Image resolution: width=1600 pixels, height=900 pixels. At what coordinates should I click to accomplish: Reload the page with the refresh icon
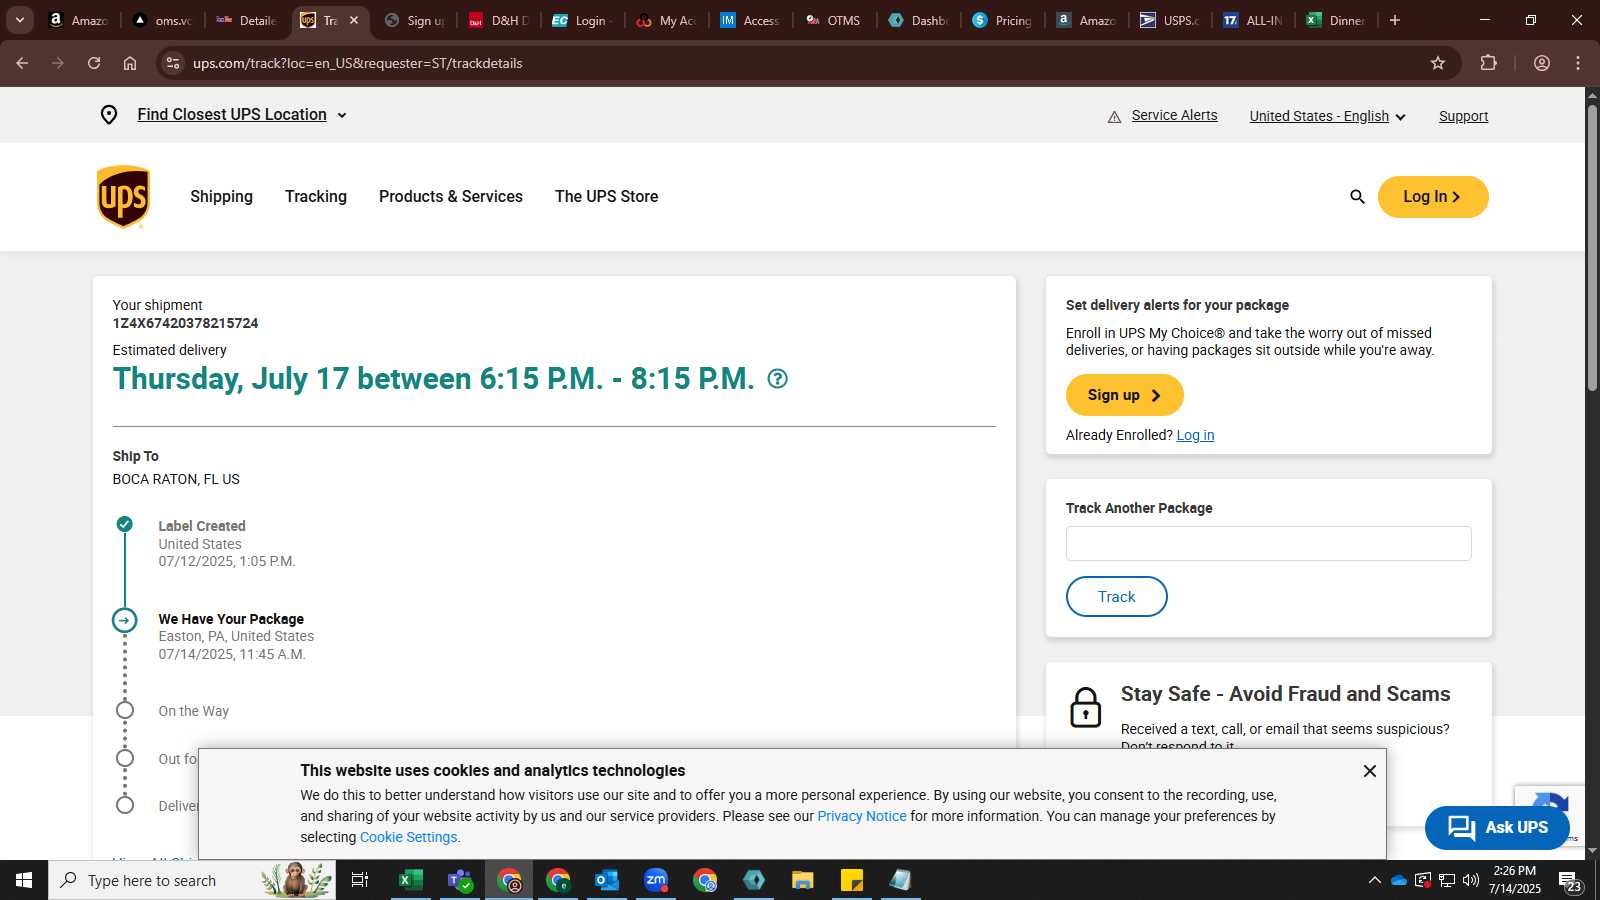(x=94, y=63)
